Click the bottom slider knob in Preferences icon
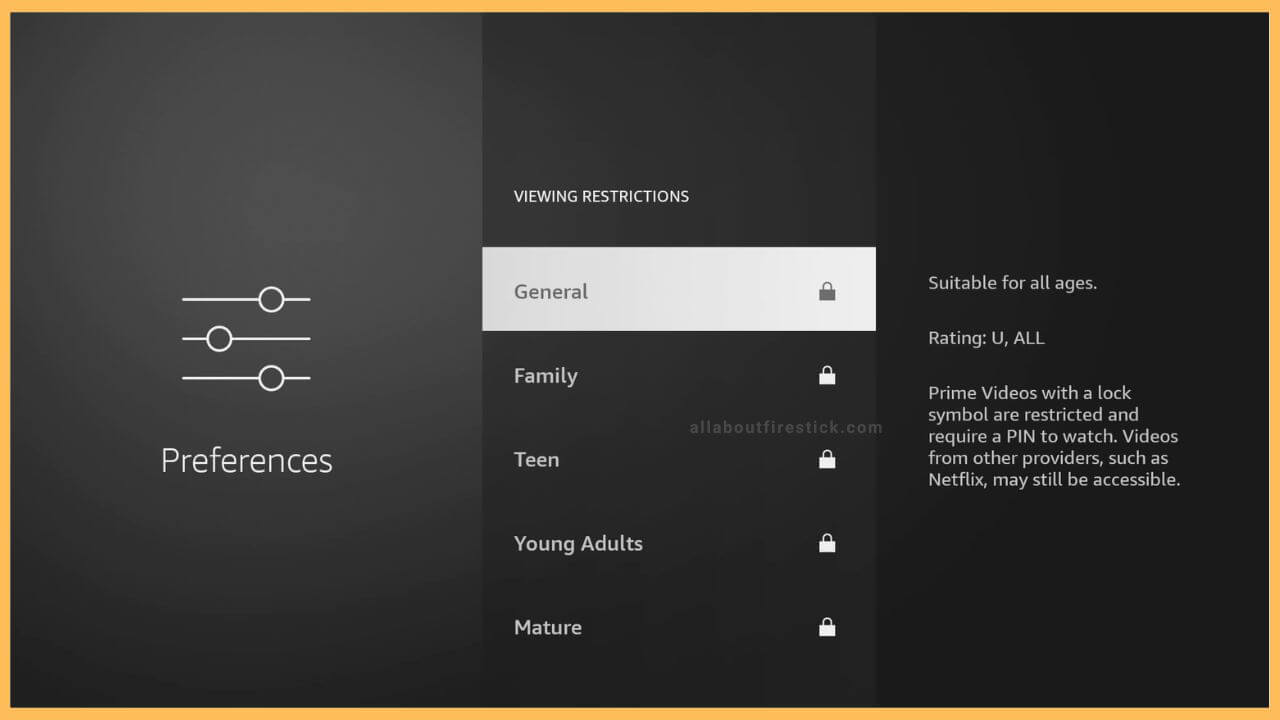This screenshot has width=1280, height=720. (x=271, y=378)
